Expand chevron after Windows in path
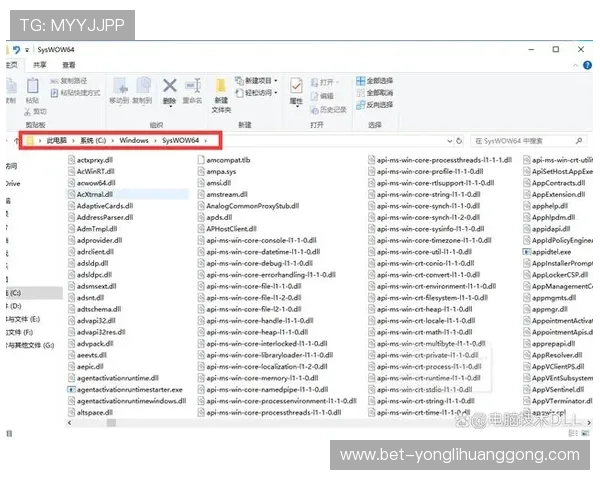The image size is (600, 480). pos(155,140)
